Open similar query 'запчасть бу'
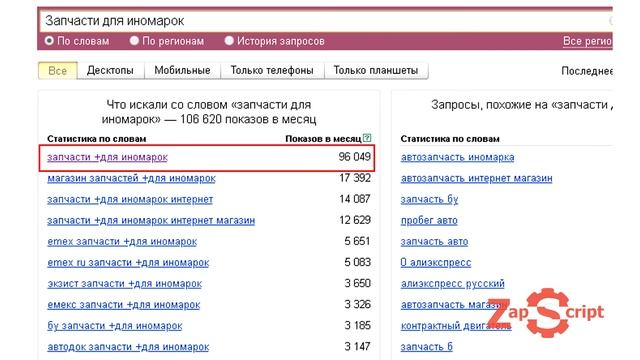Image resolution: width=640 pixels, height=360 pixels. pos(429,200)
